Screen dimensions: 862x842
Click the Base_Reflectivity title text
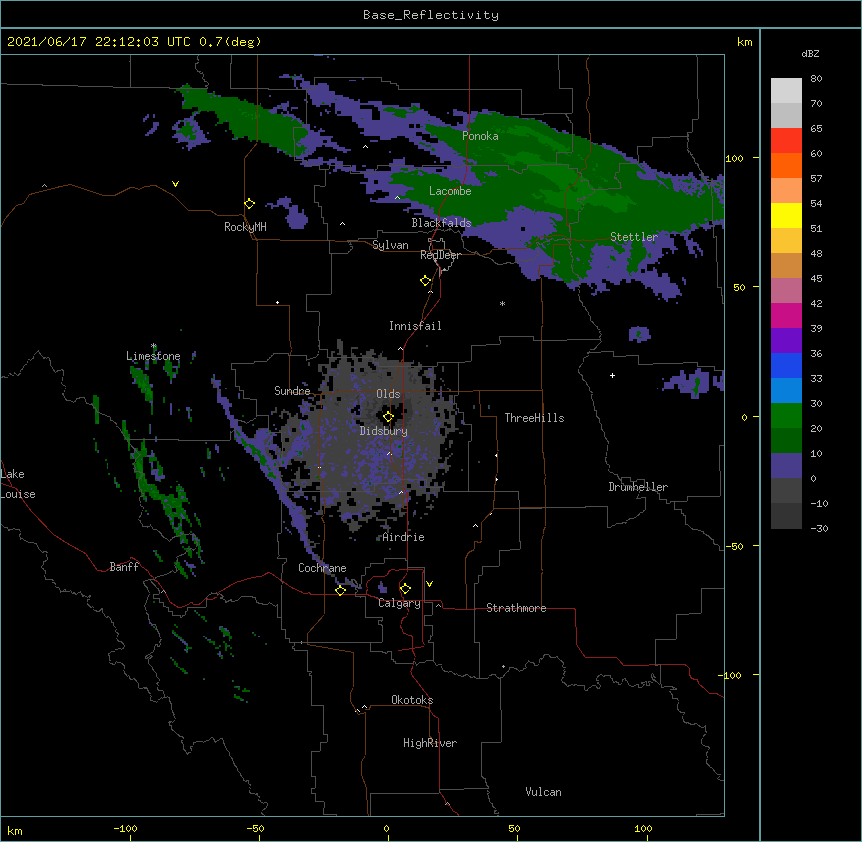coord(431,15)
